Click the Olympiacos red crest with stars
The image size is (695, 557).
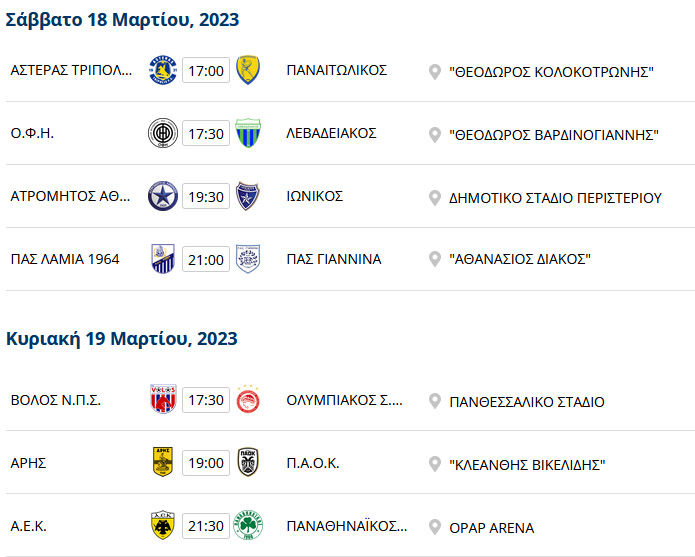tap(248, 399)
